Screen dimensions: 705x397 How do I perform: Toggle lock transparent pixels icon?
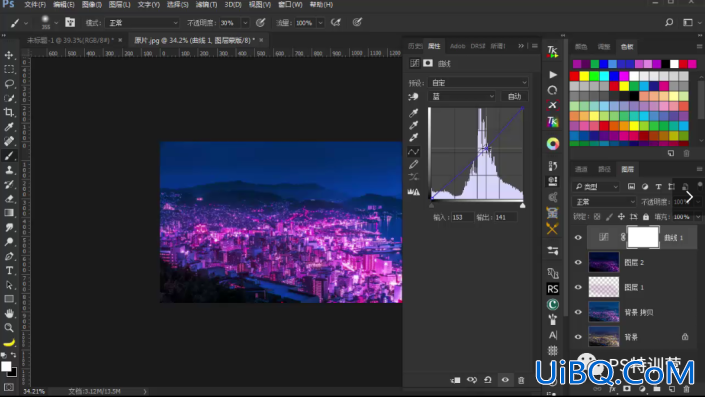[597, 217]
